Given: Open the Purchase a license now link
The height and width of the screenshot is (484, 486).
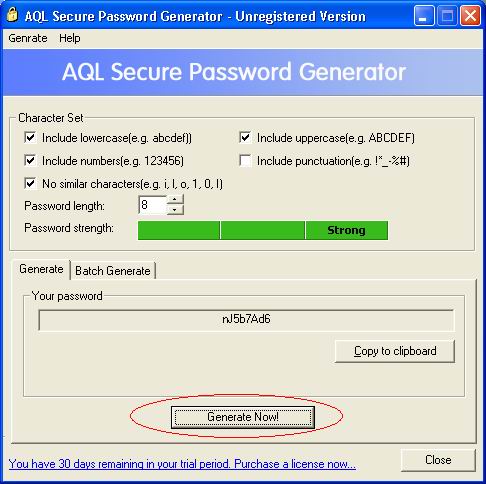Looking at the screenshot, I should [295, 464].
